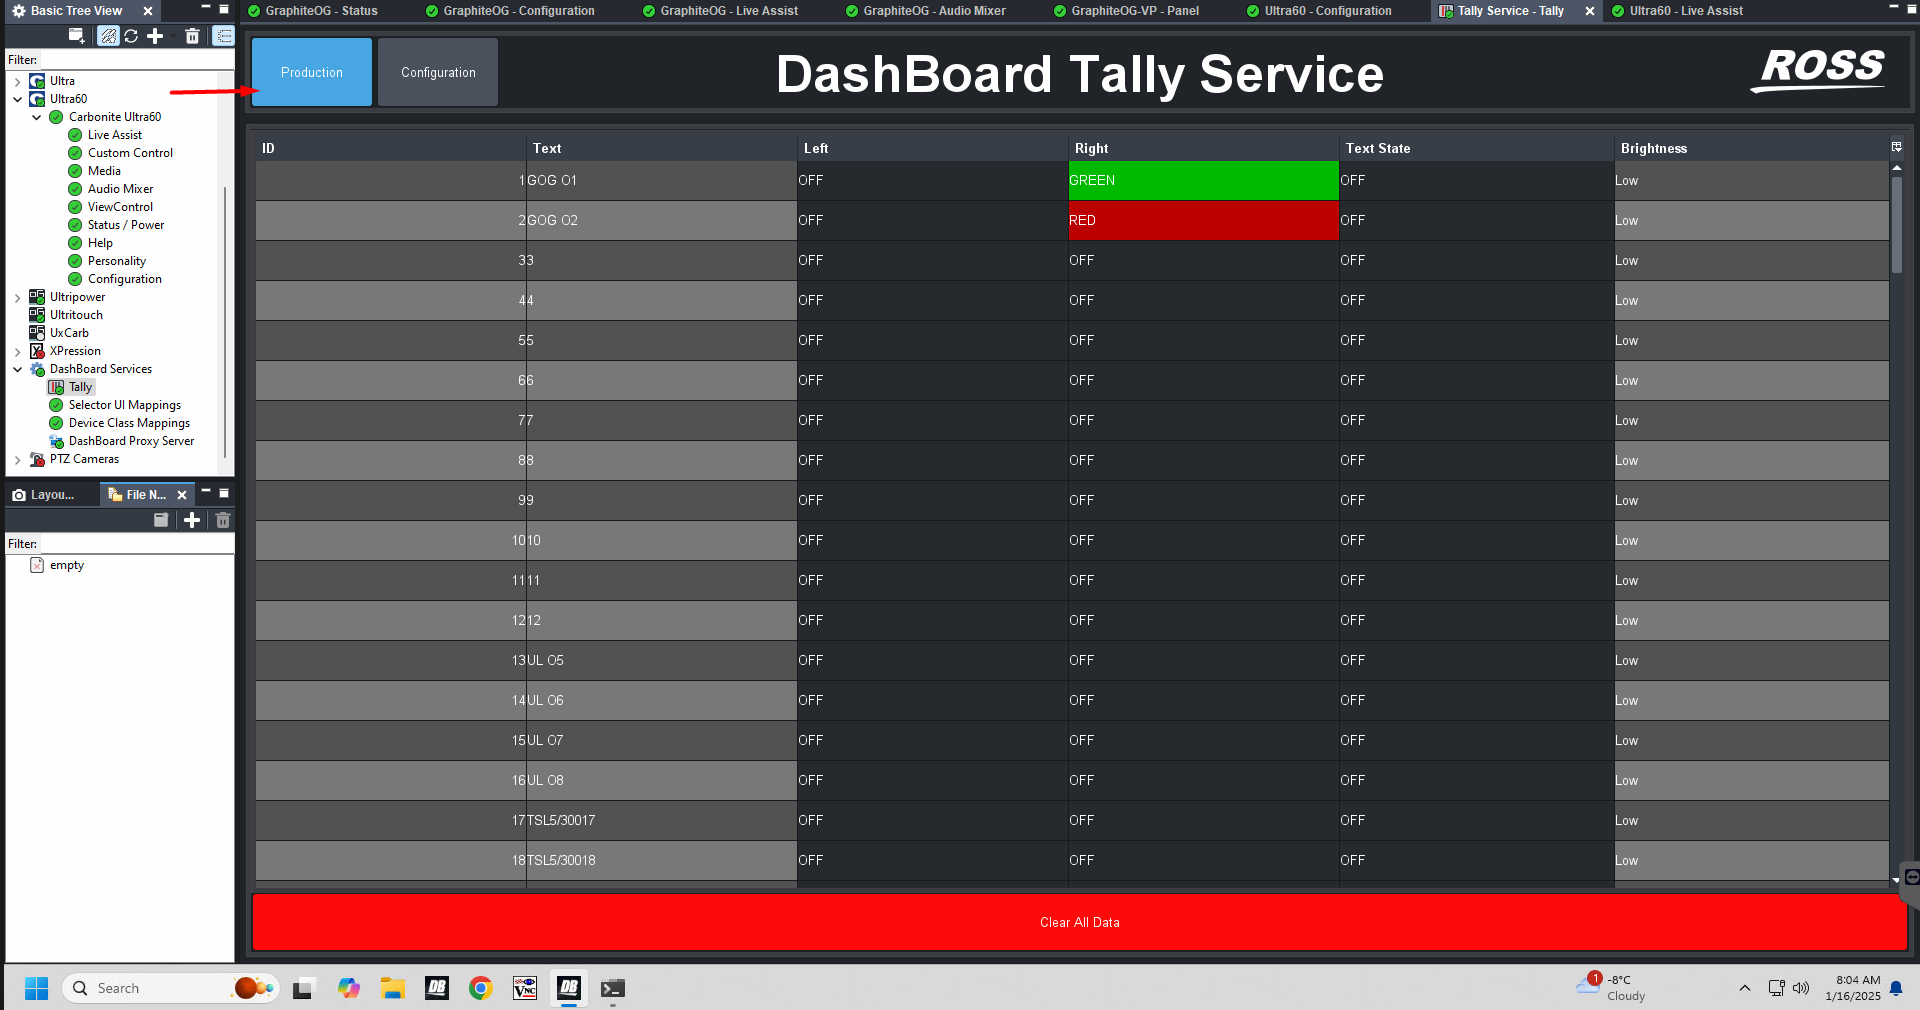1920x1010 pixels.
Task: Click the Ultritouch device icon
Action: (x=37, y=315)
